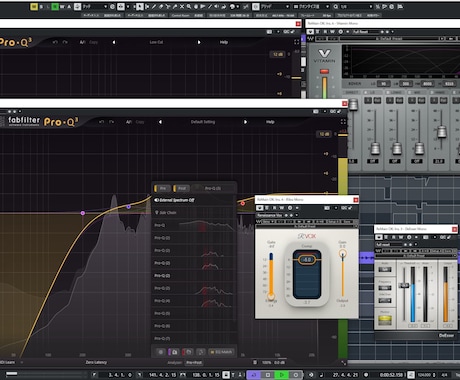Toggle the Pre analyzer button
The image size is (460, 380).
pyautogui.click(x=162, y=189)
